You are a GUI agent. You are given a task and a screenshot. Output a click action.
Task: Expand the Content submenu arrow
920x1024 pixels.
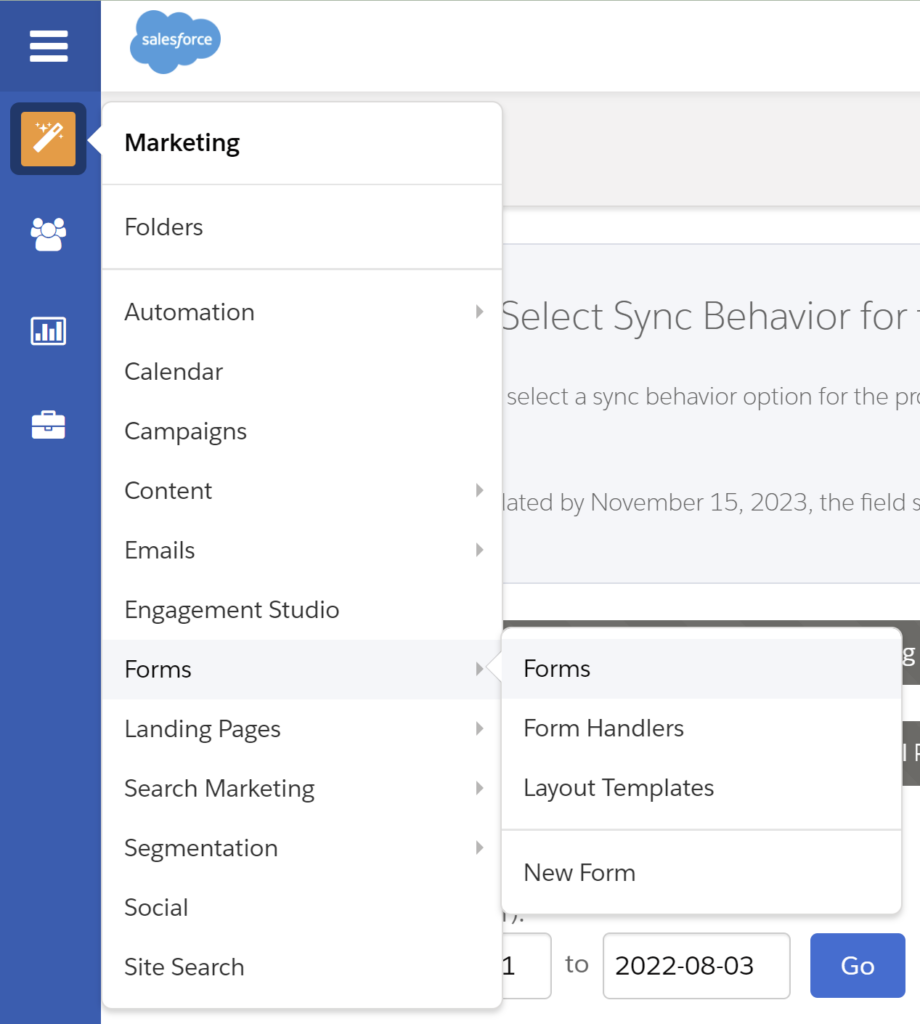479,491
